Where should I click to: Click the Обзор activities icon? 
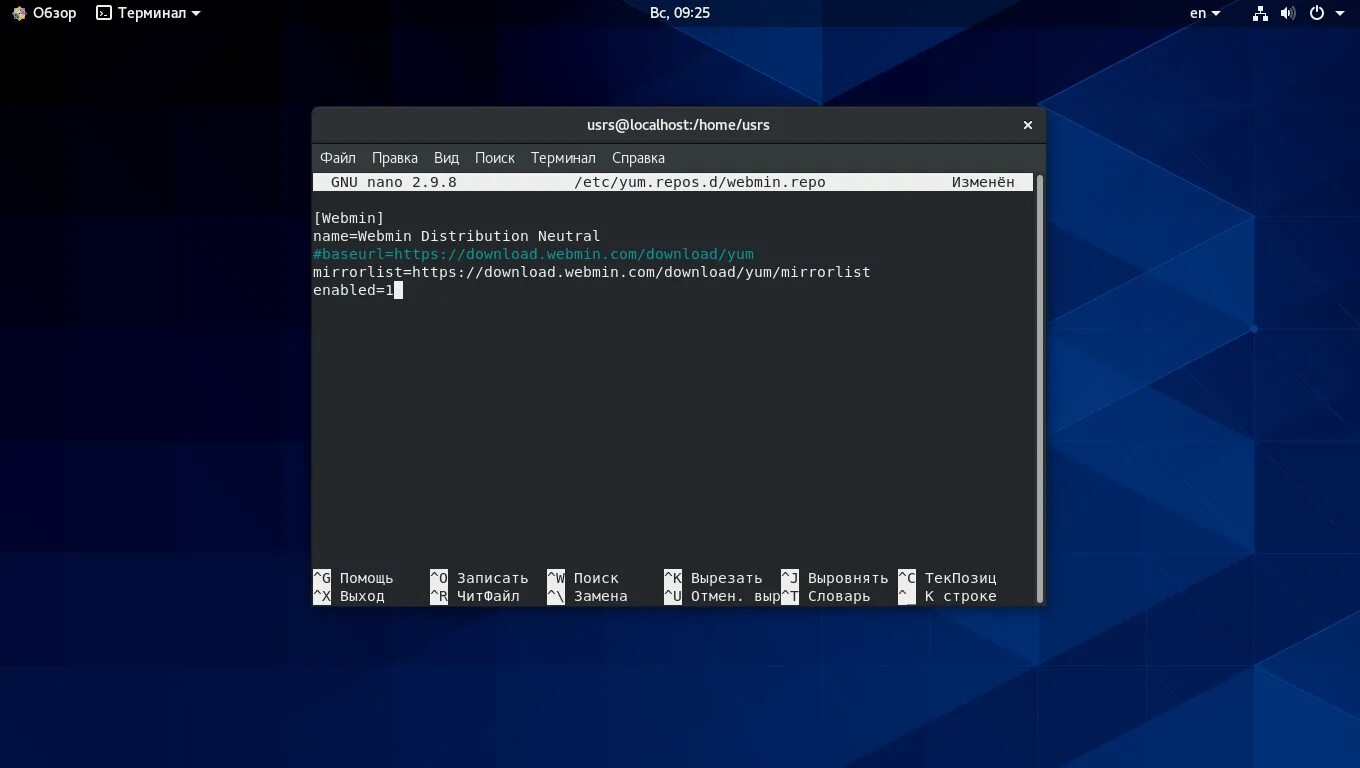point(19,13)
